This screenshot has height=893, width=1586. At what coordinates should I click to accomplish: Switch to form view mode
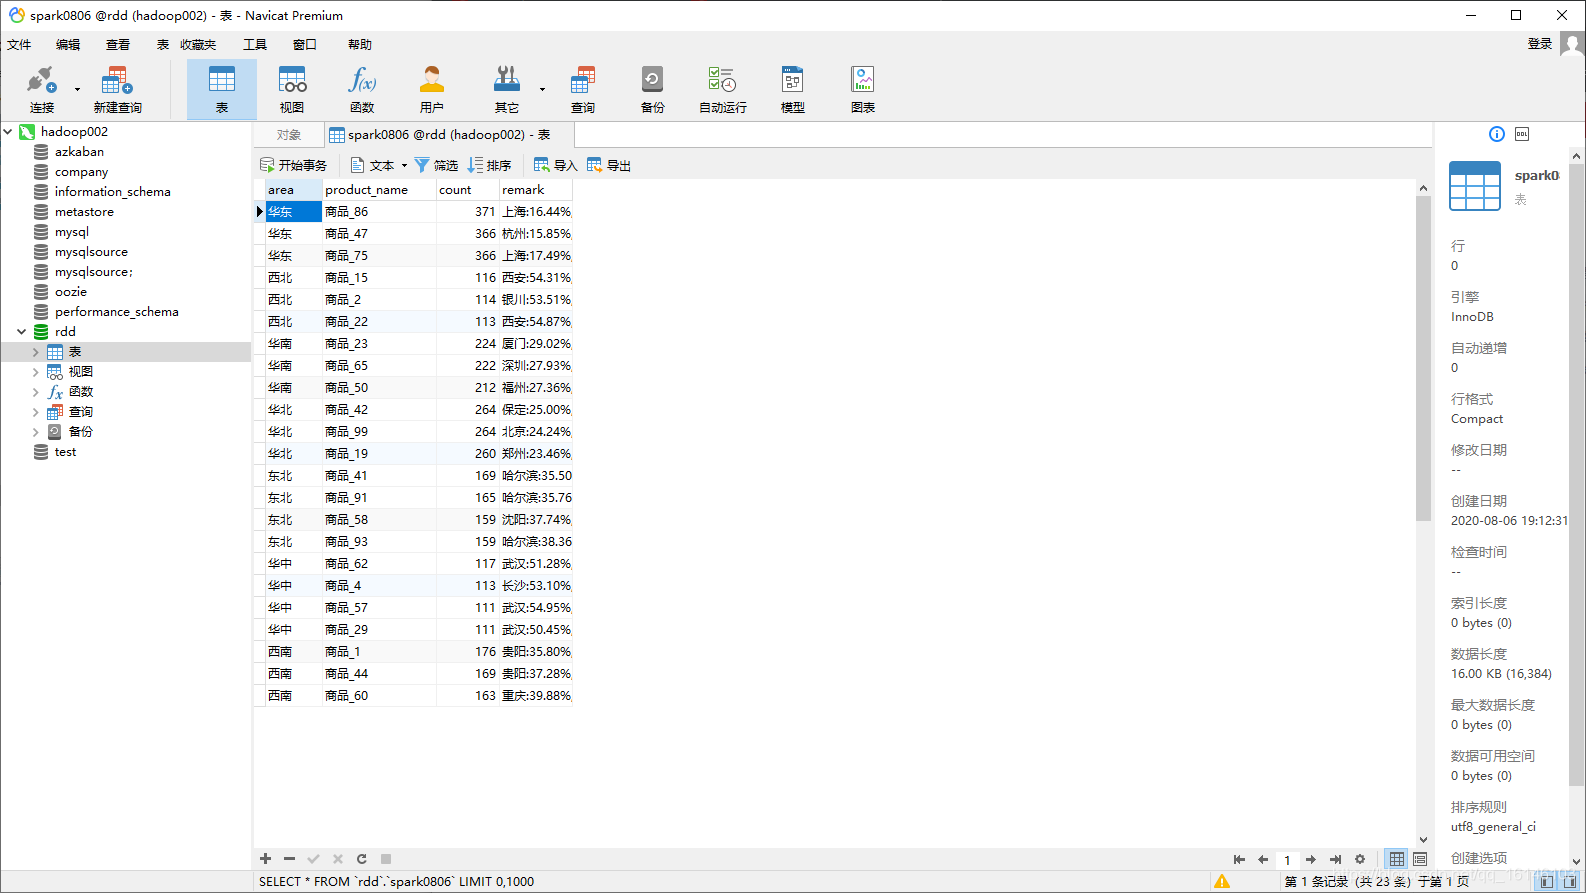point(1420,859)
